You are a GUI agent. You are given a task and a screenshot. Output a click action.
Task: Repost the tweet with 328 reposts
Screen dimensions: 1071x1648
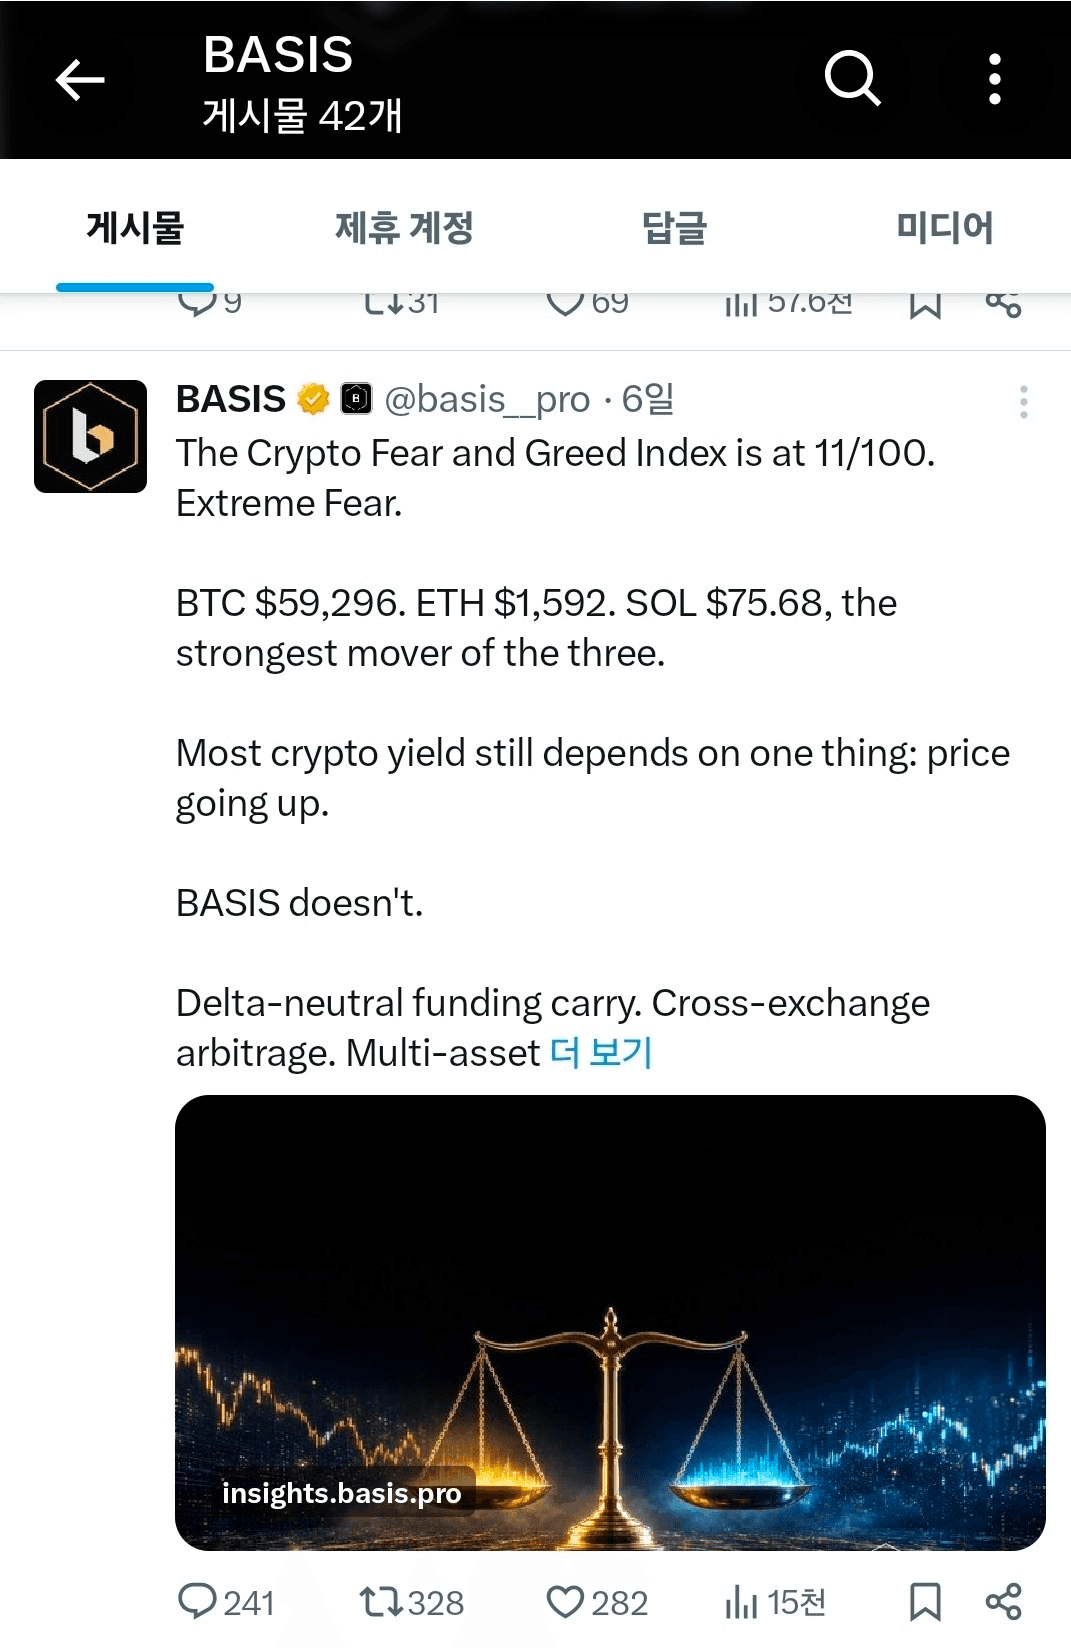[411, 1602]
